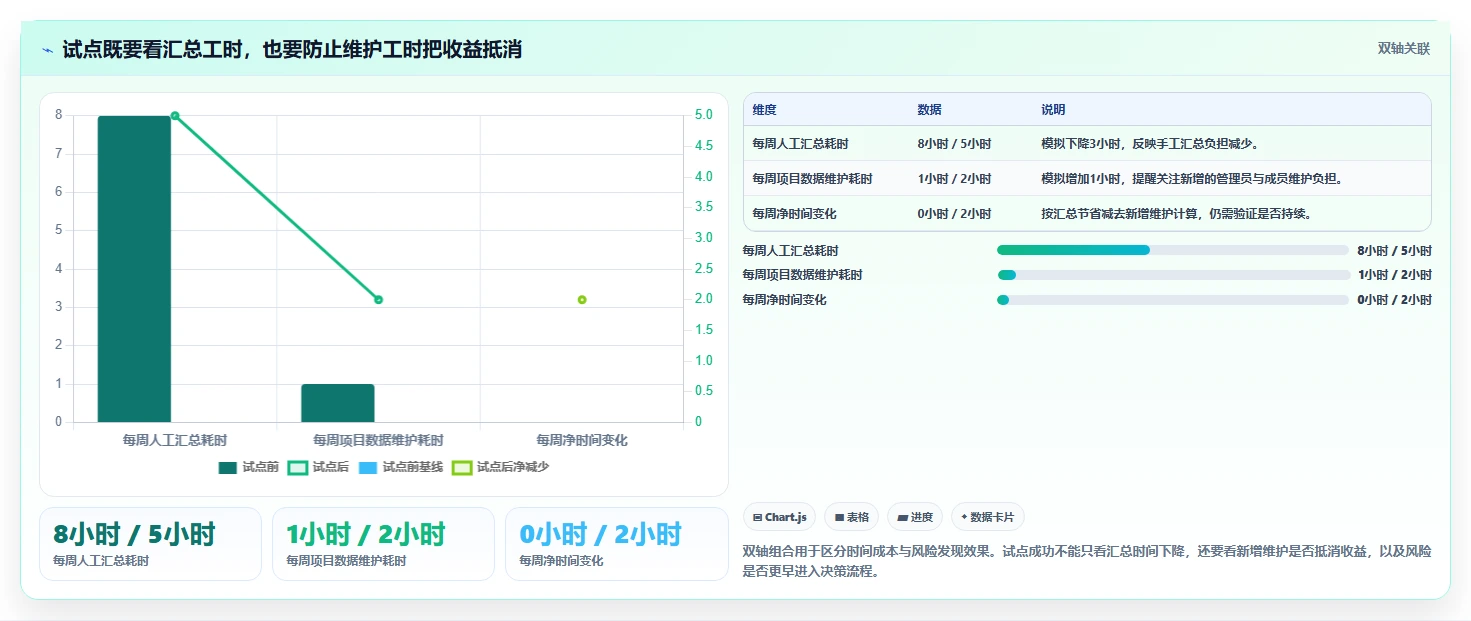Click the dark green line point at 2.0
The height and width of the screenshot is (621, 1471).
click(378, 299)
